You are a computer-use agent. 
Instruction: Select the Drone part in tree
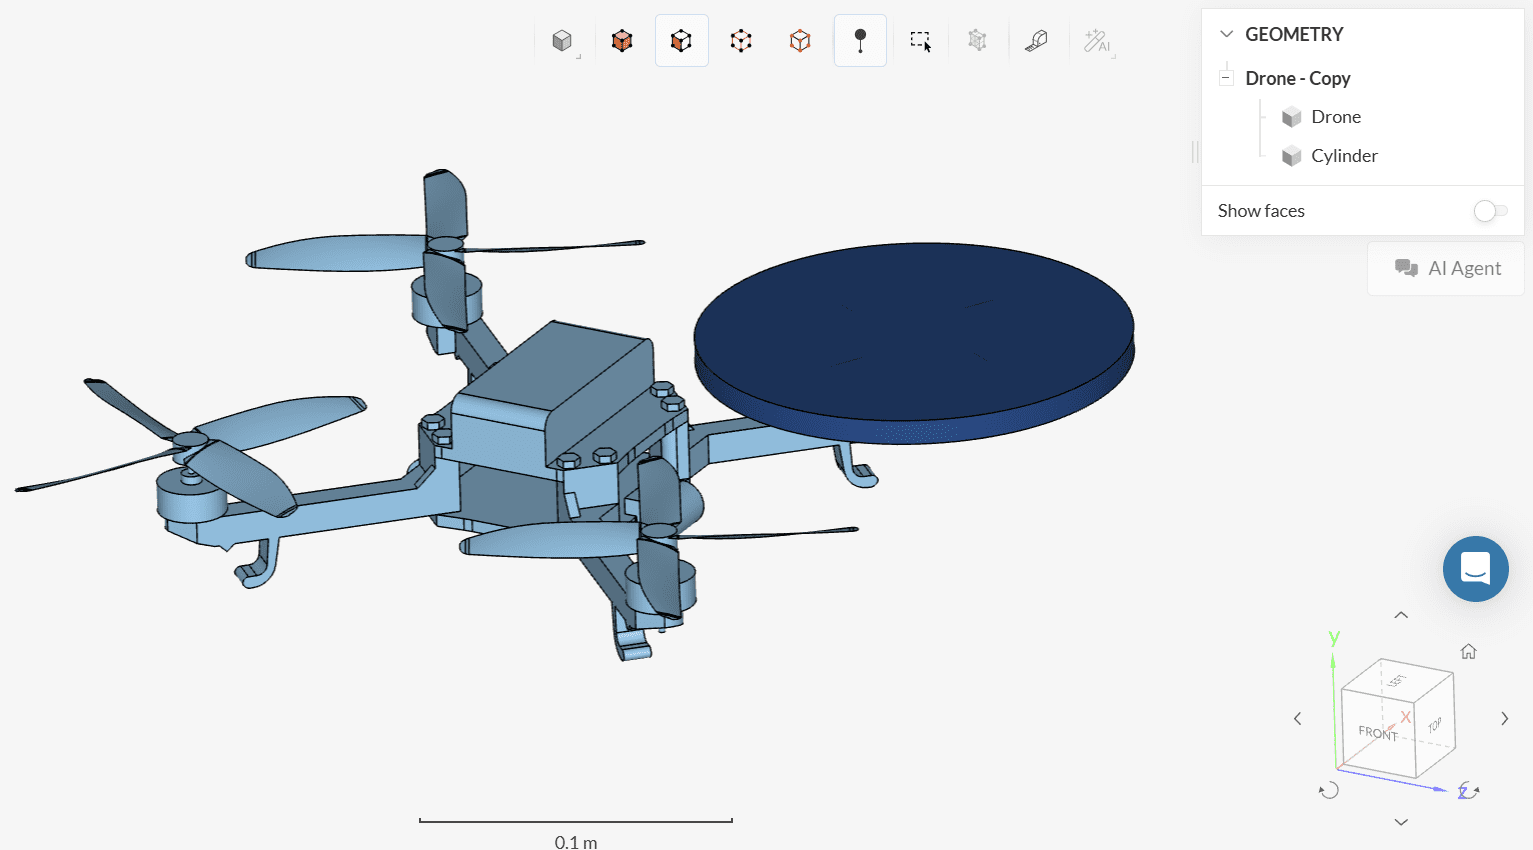[x=1335, y=117]
